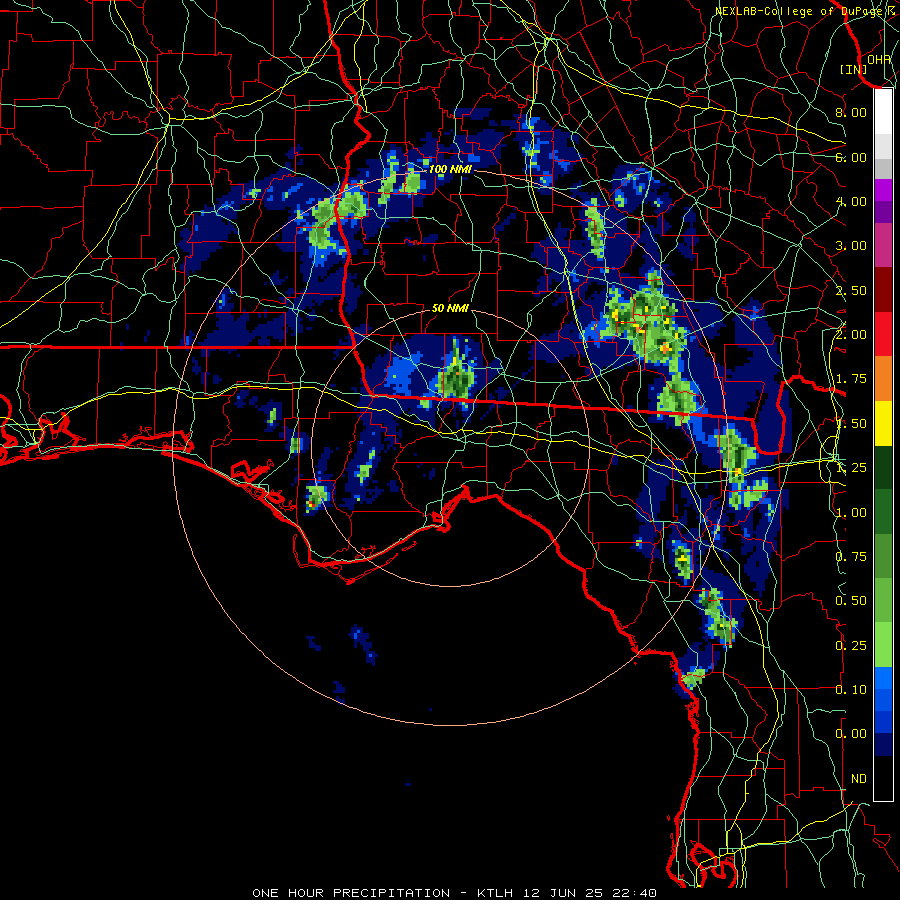Image resolution: width=900 pixels, height=900 pixels.
Task: Click the 100 NMI range ring label
Action: point(450,169)
